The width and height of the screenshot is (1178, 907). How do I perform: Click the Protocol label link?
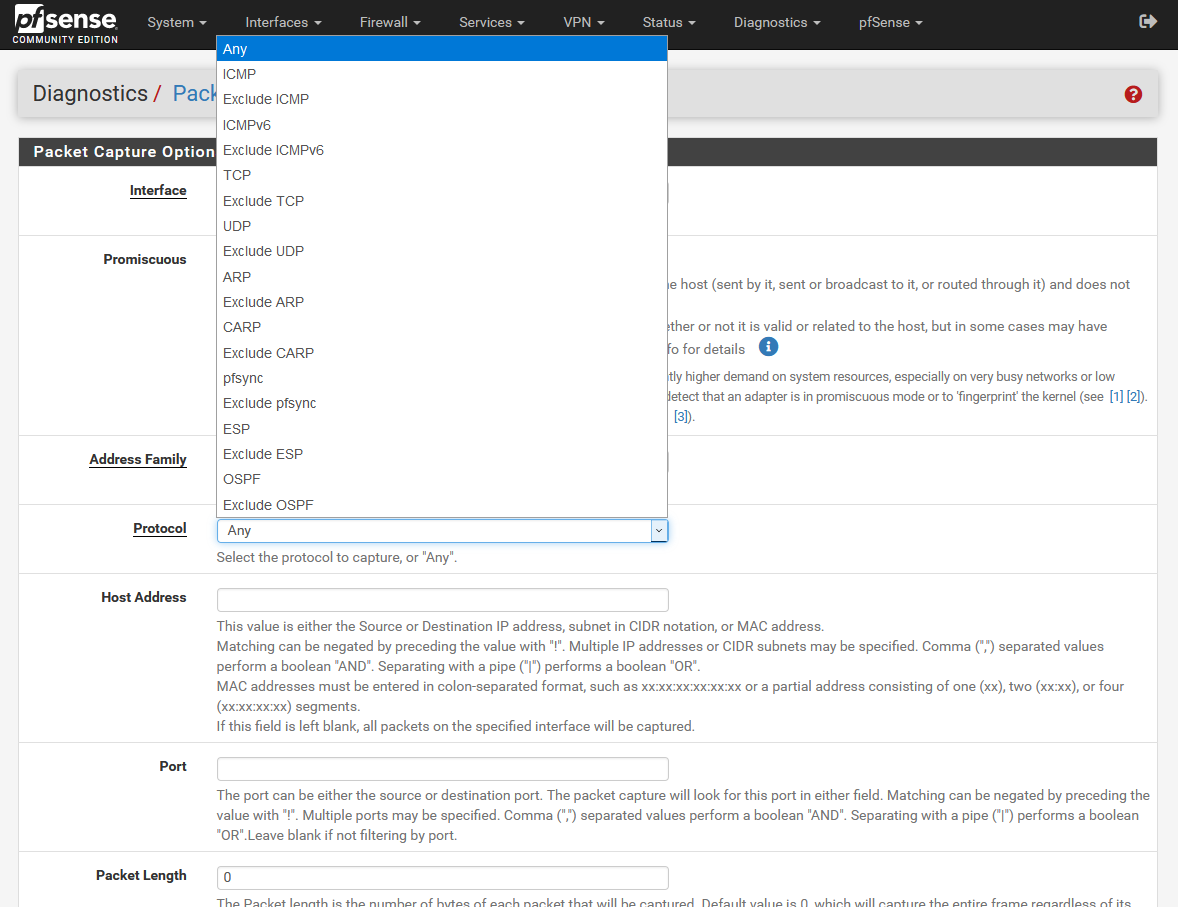coord(159,528)
